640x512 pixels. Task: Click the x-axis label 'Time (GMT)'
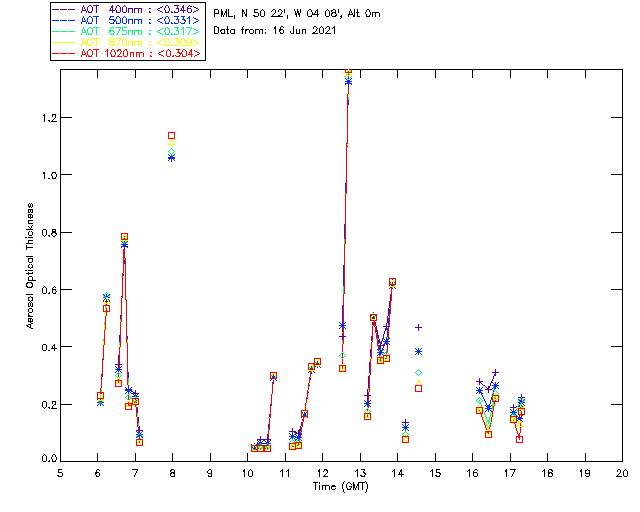click(341, 487)
